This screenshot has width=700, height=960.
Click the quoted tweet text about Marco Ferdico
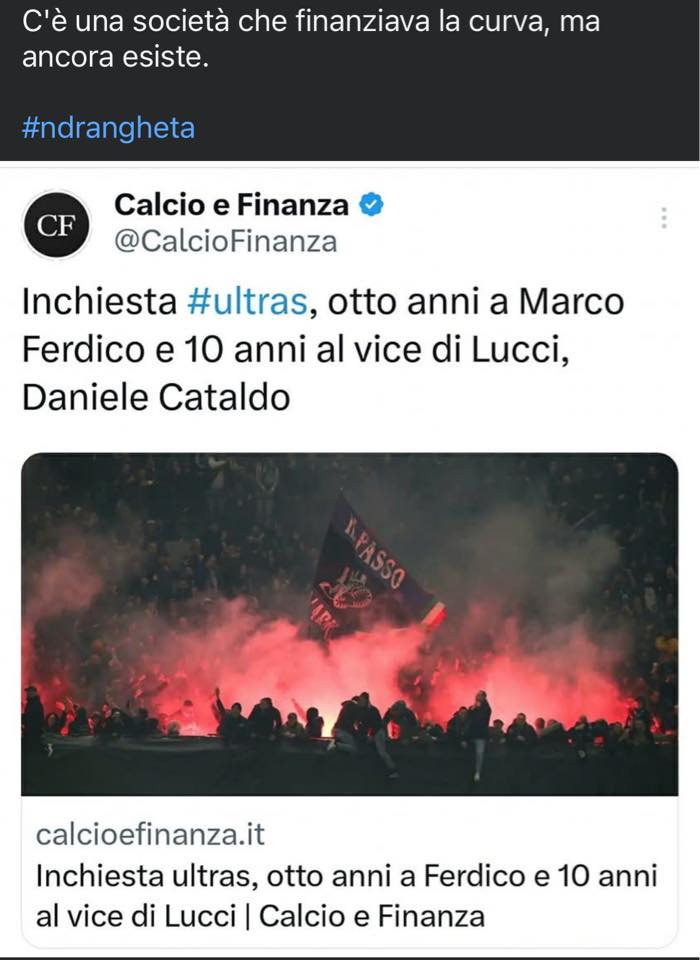click(323, 349)
